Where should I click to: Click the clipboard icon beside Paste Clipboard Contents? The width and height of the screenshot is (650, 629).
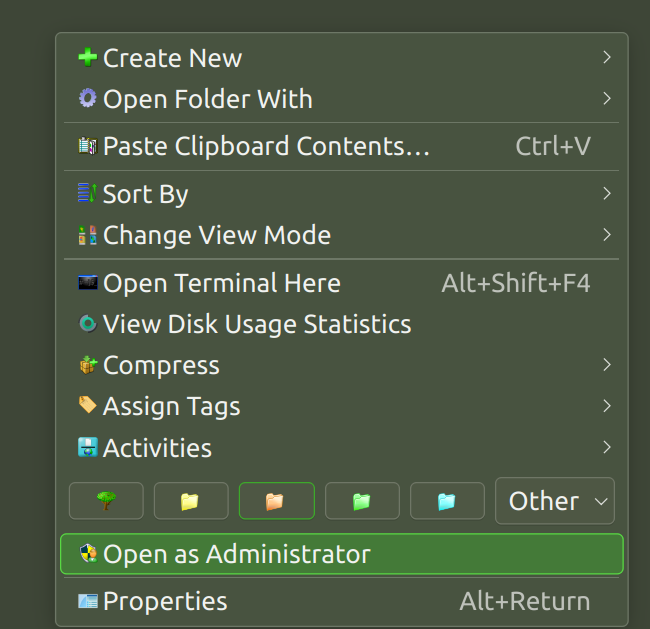pyautogui.click(x=87, y=146)
